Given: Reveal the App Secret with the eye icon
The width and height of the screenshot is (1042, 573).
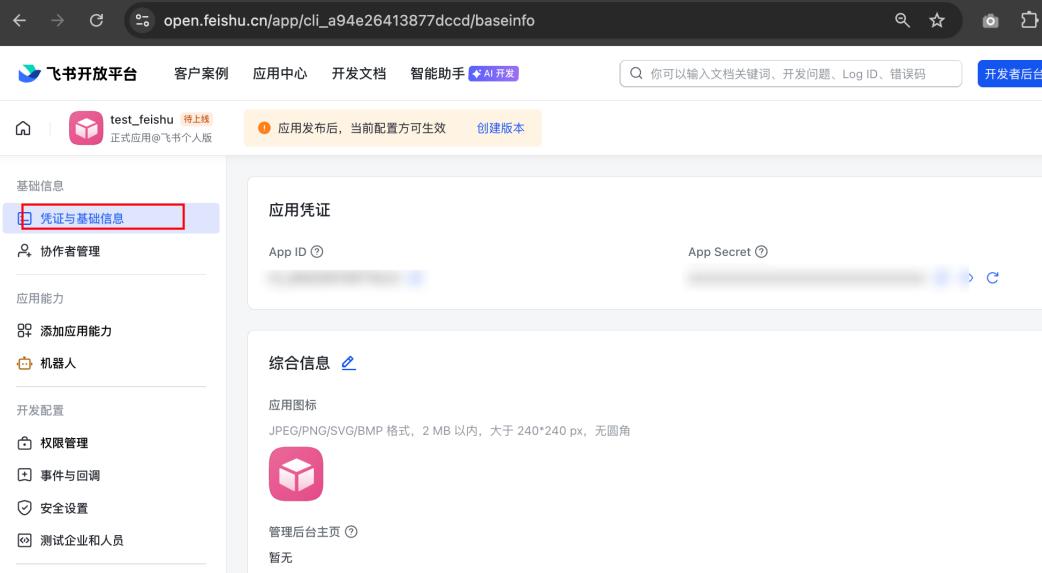Looking at the screenshot, I should click(968, 278).
